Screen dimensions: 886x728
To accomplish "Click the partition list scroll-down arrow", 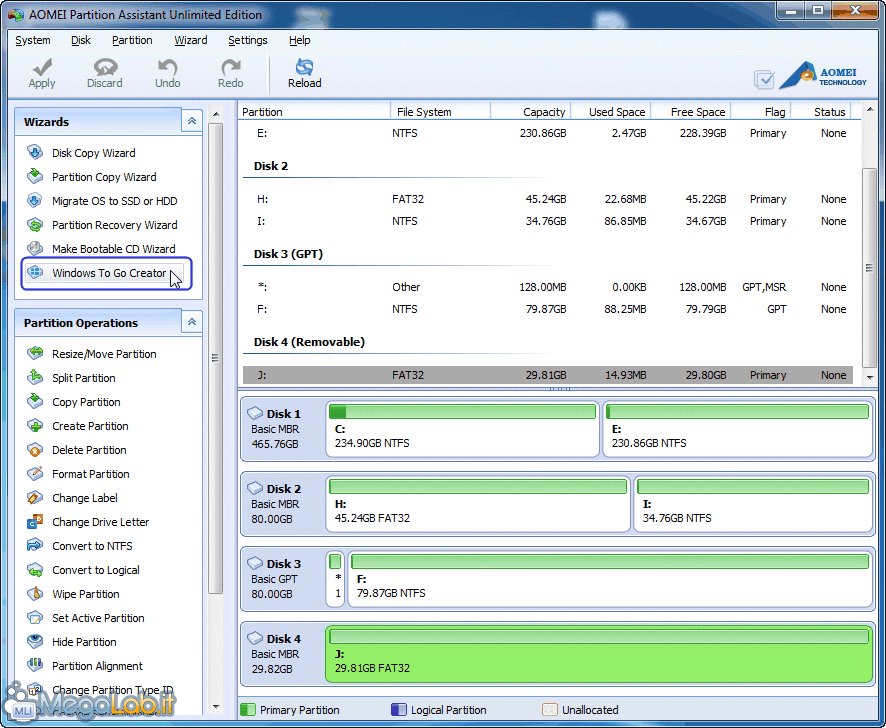I will coord(869,377).
